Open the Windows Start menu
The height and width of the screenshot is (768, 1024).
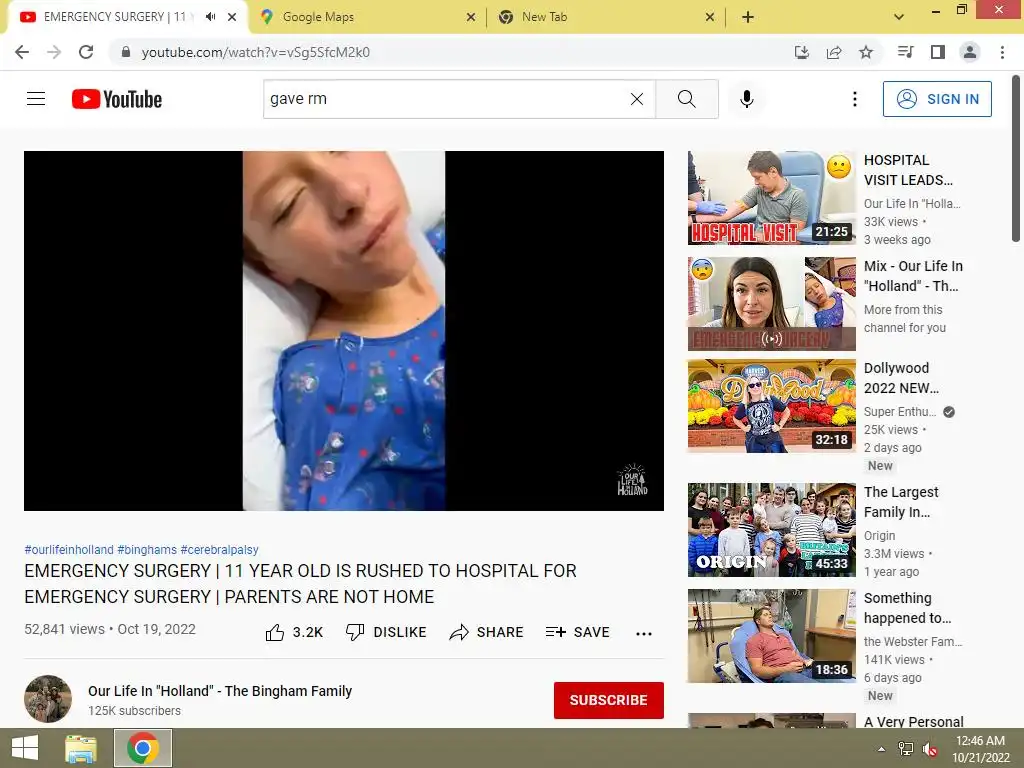point(25,748)
